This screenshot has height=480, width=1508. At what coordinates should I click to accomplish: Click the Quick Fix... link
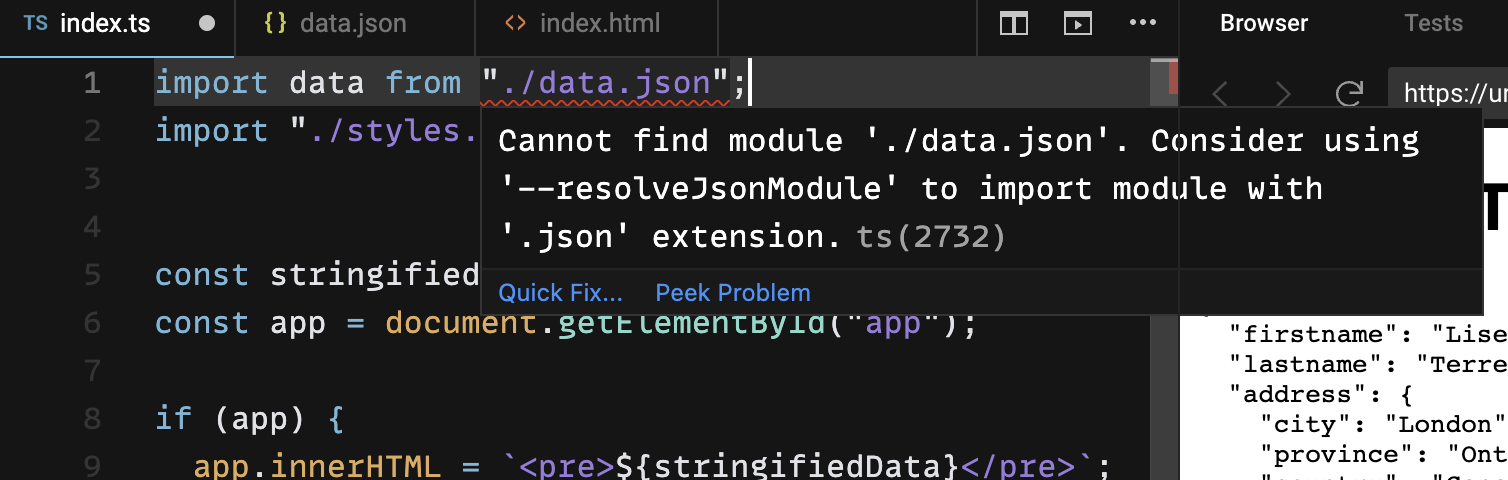click(x=560, y=293)
